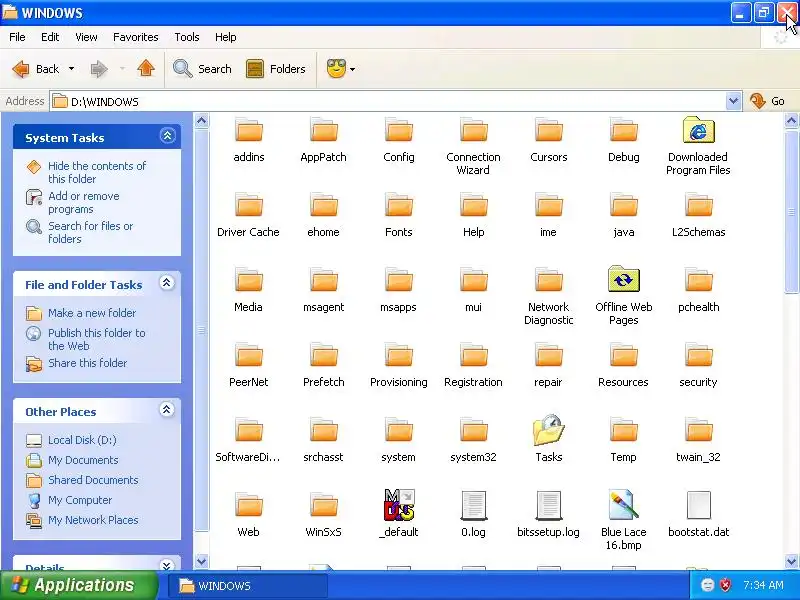Click the file list scroll up arrow

(x=791, y=121)
